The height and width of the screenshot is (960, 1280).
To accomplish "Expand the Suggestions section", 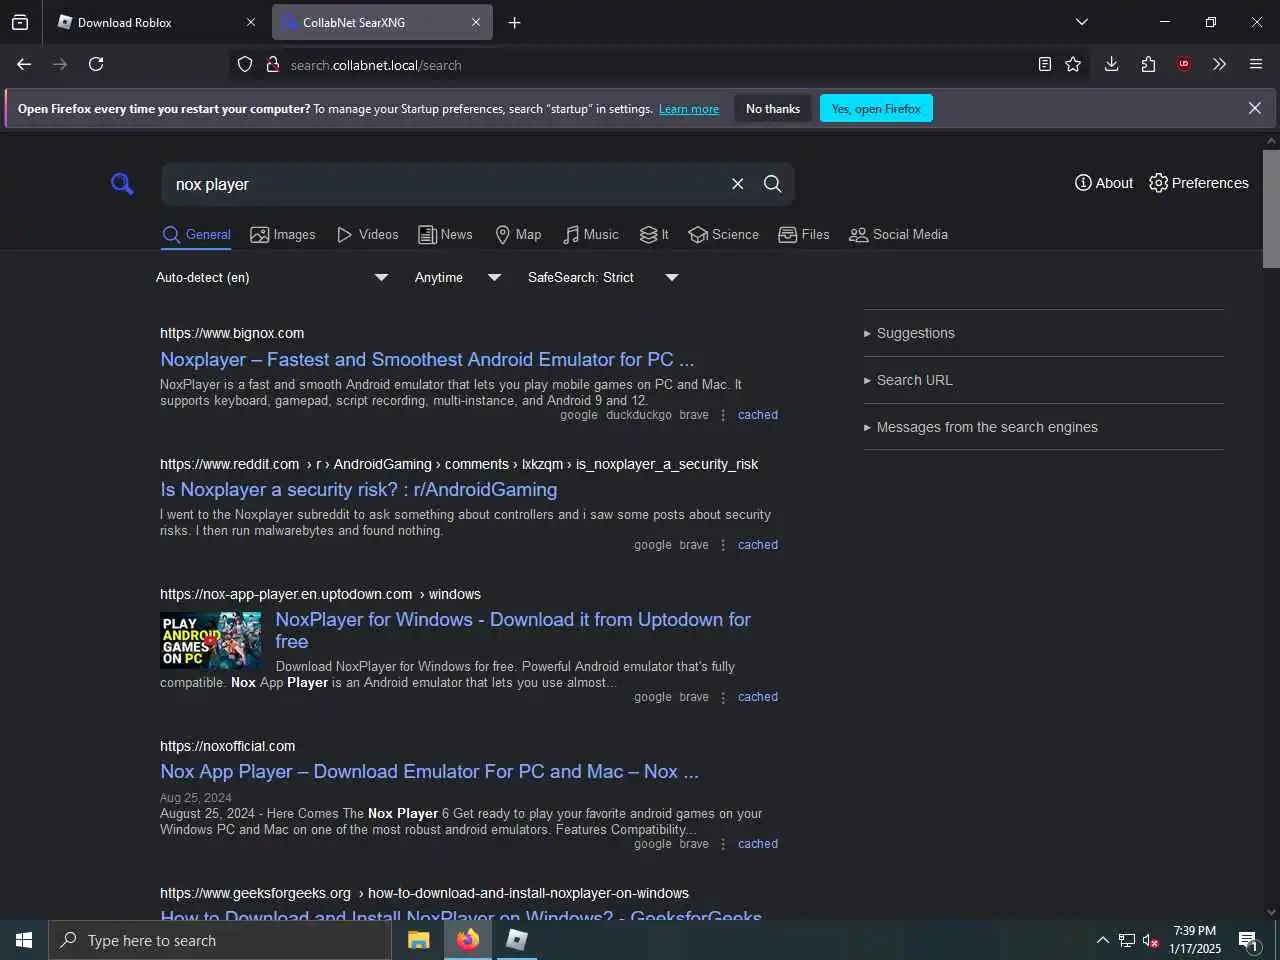I will [x=909, y=333].
